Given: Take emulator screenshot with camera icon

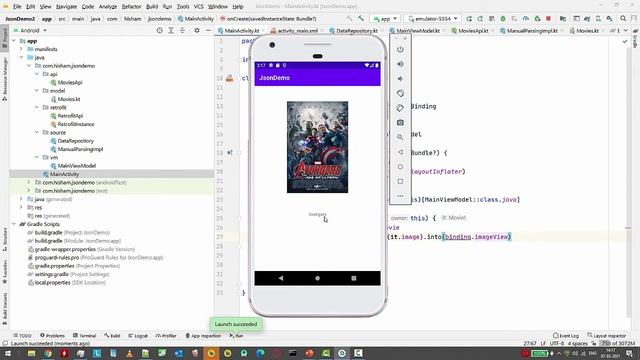Looking at the screenshot, I should pos(400,122).
